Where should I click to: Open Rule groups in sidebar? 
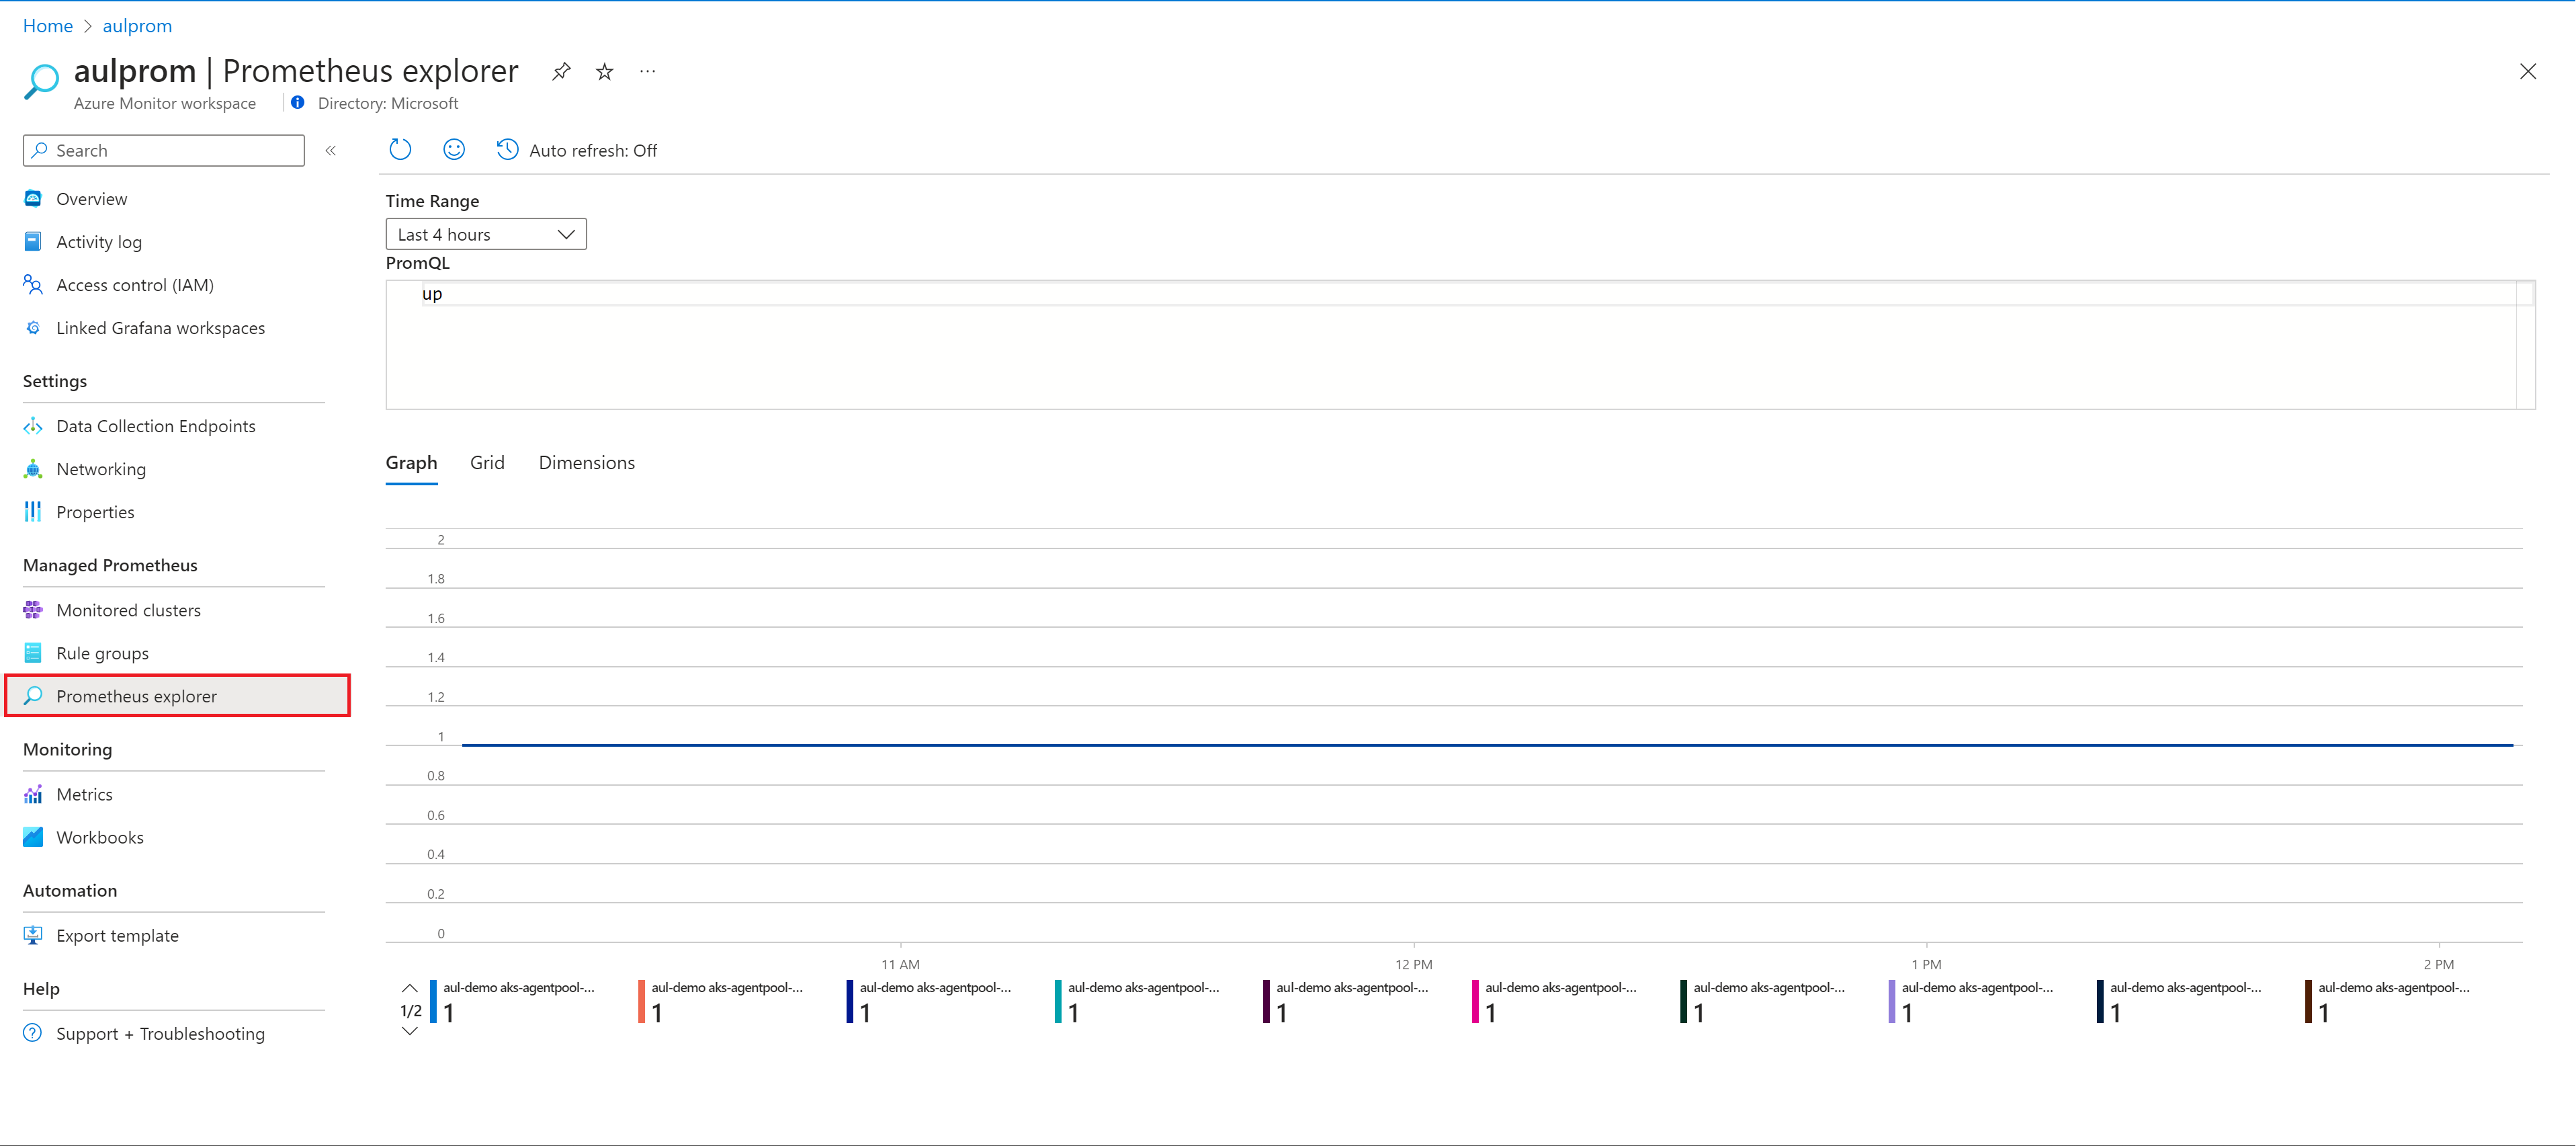[102, 653]
